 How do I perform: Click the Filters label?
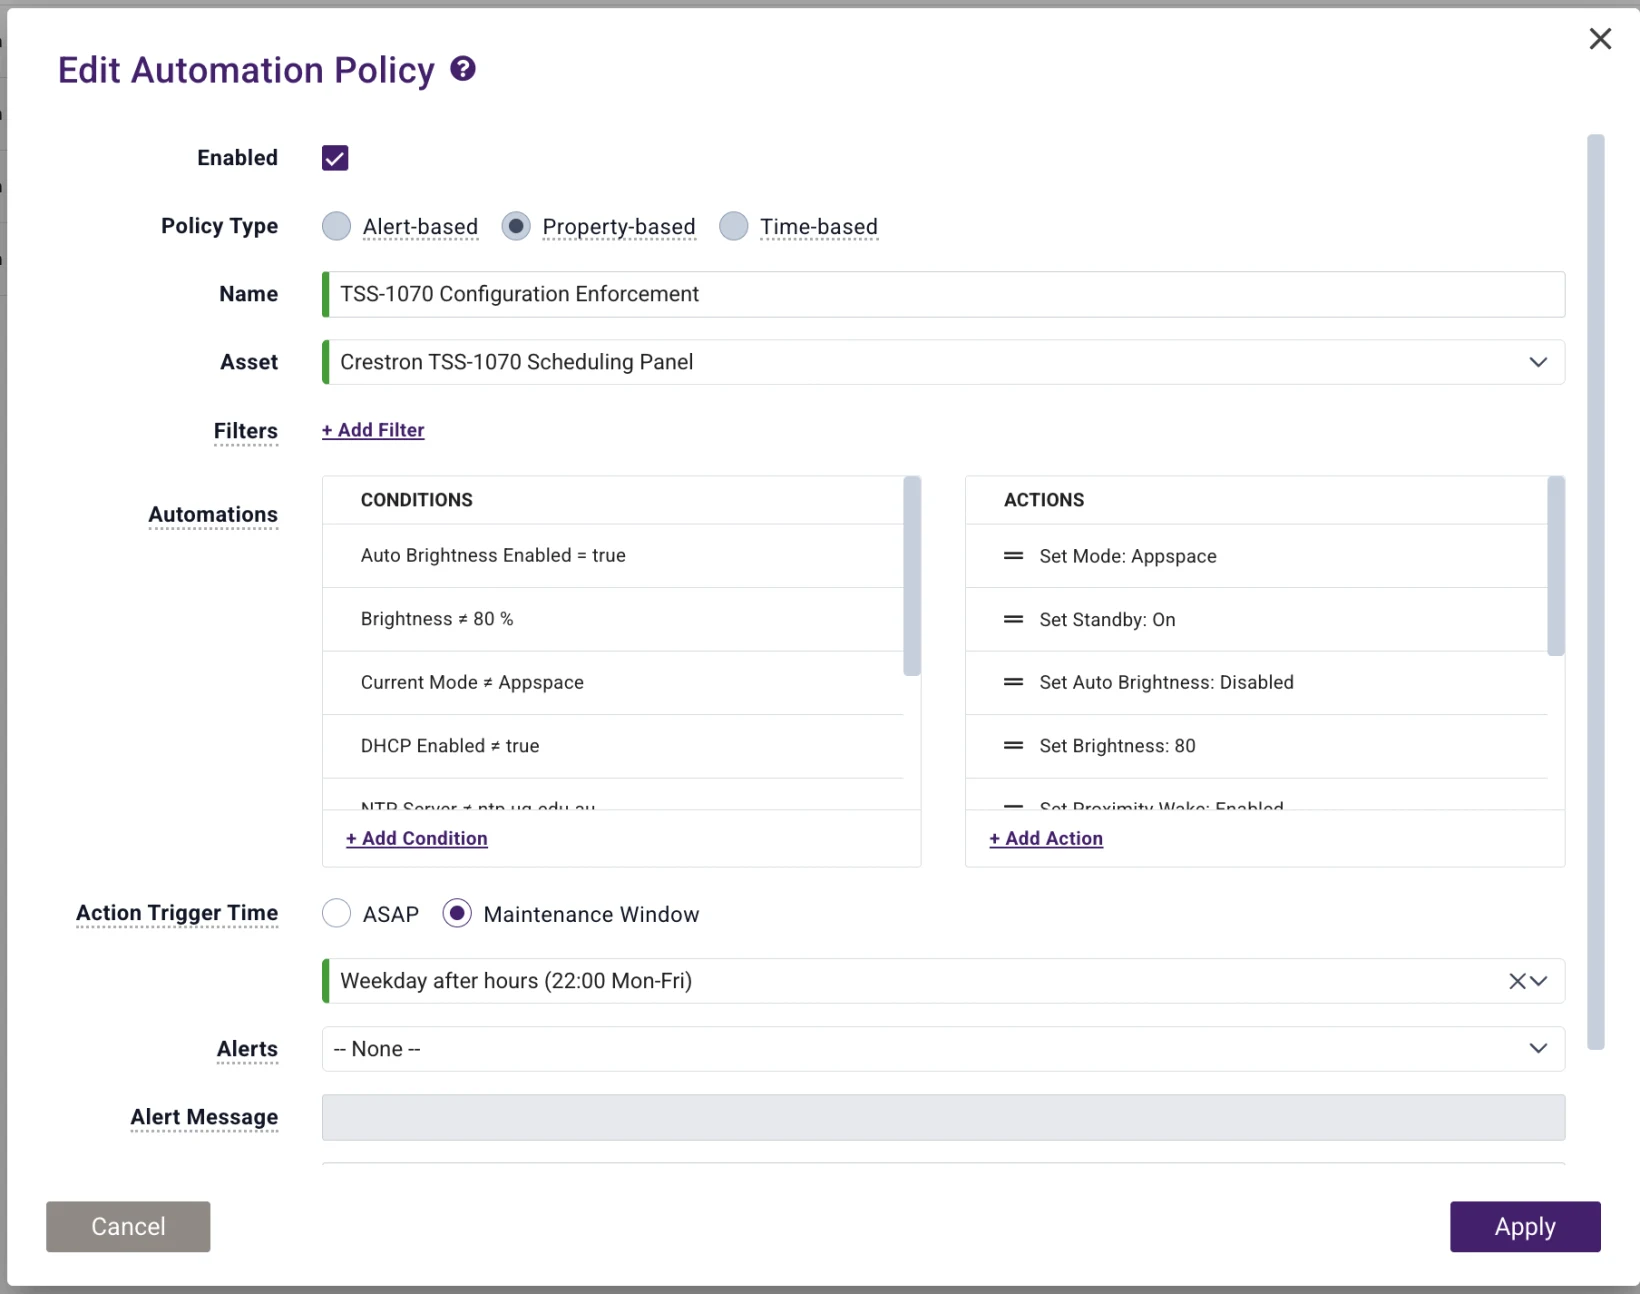click(246, 430)
